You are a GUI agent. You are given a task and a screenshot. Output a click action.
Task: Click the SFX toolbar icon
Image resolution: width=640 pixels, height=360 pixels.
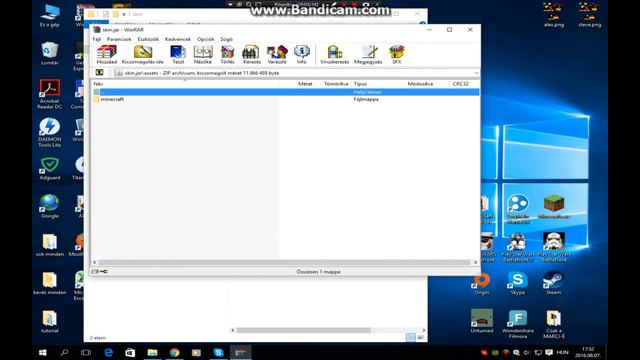tap(396, 54)
